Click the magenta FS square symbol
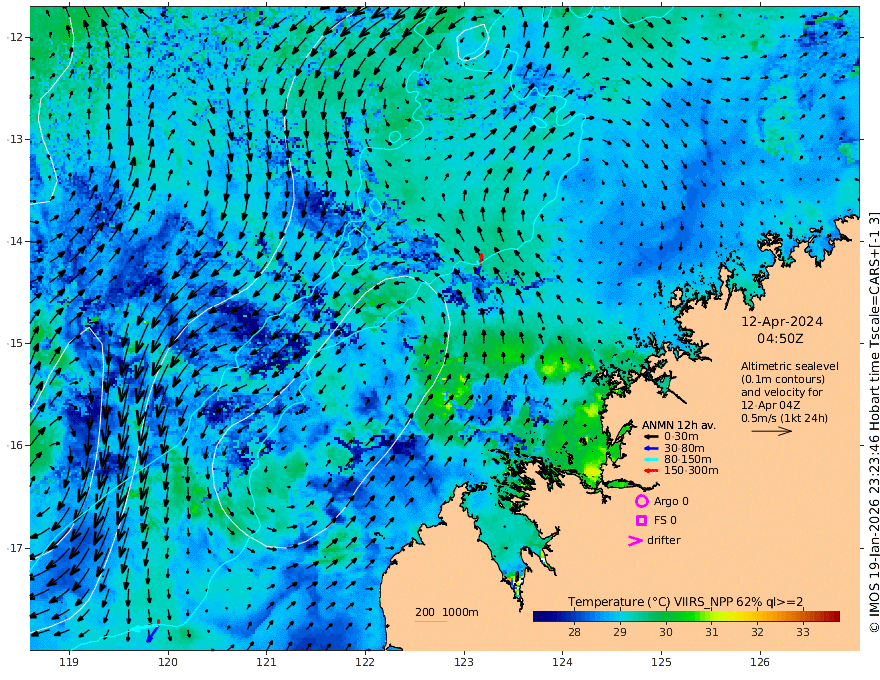This screenshot has height=680, width=880. [x=641, y=521]
